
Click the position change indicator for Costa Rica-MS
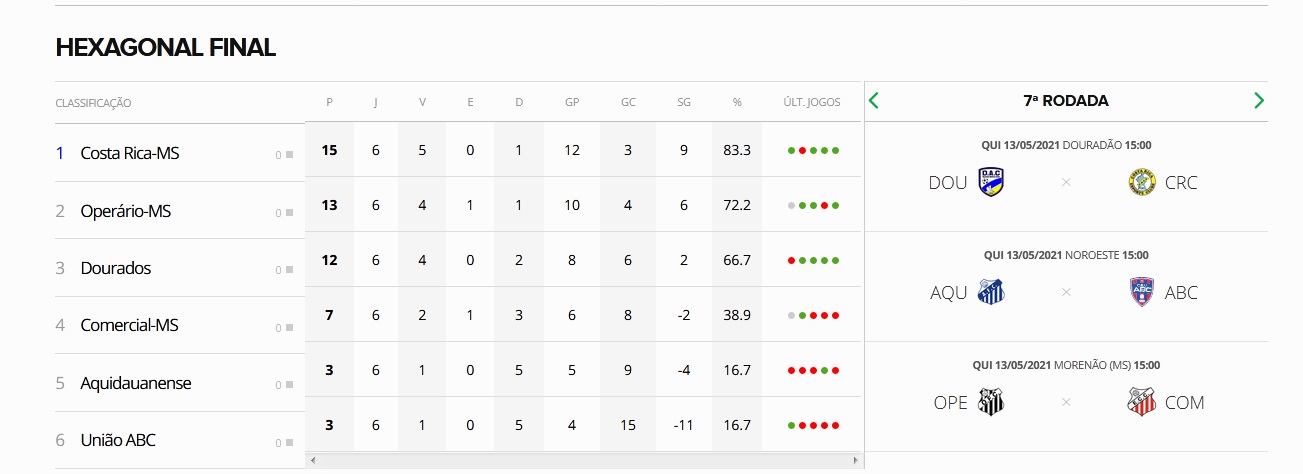(x=285, y=155)
